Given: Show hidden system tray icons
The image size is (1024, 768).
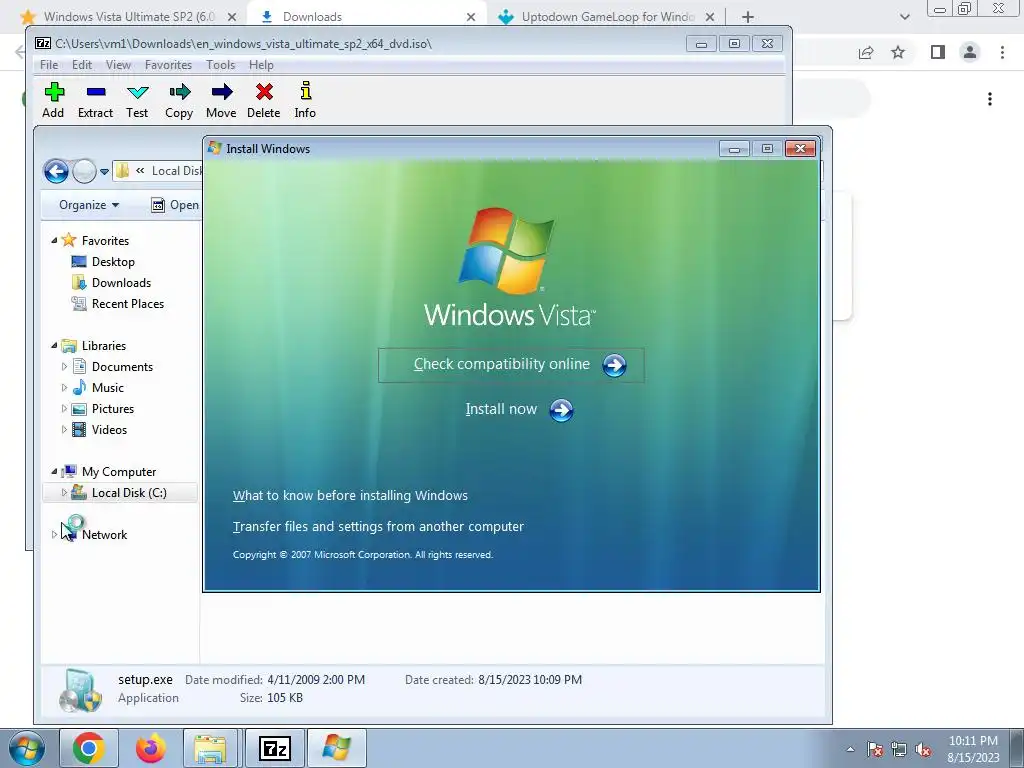Looking at the screenshot, I should (850, 750).
